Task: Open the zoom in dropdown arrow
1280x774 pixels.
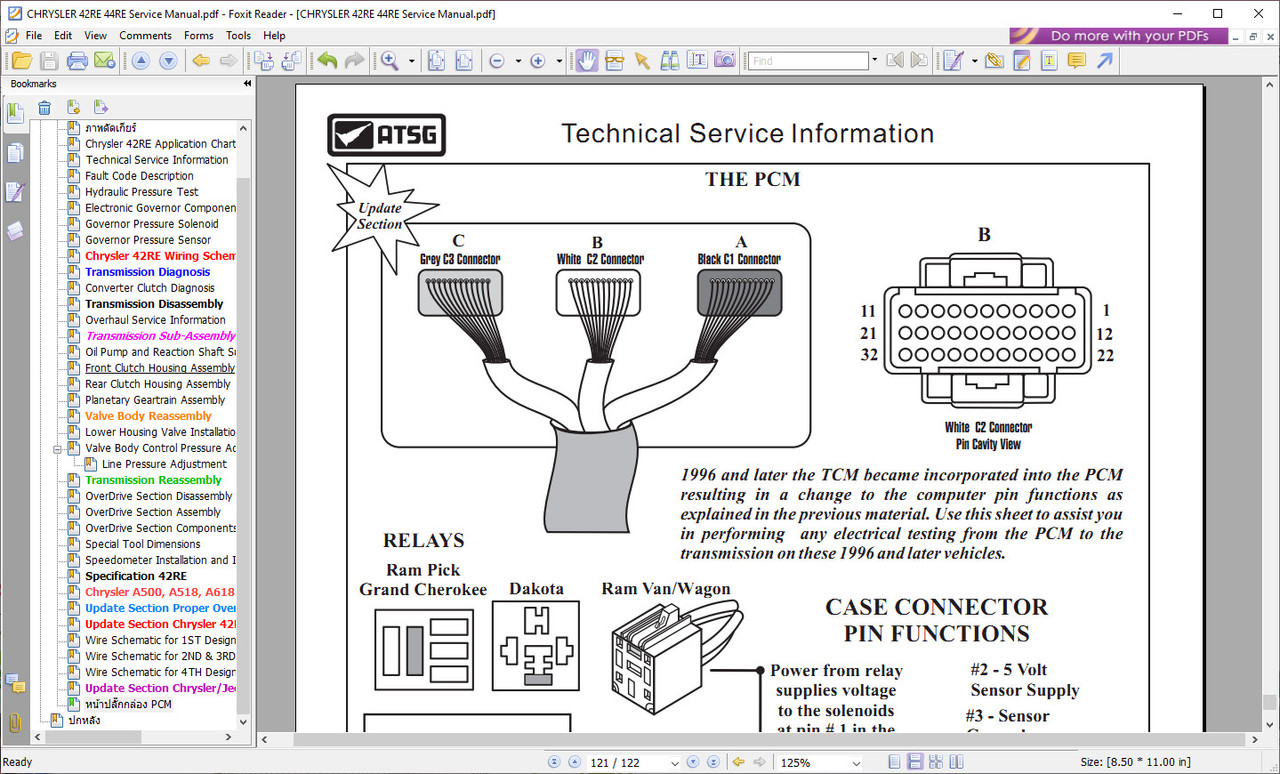Action: [559, 61]
